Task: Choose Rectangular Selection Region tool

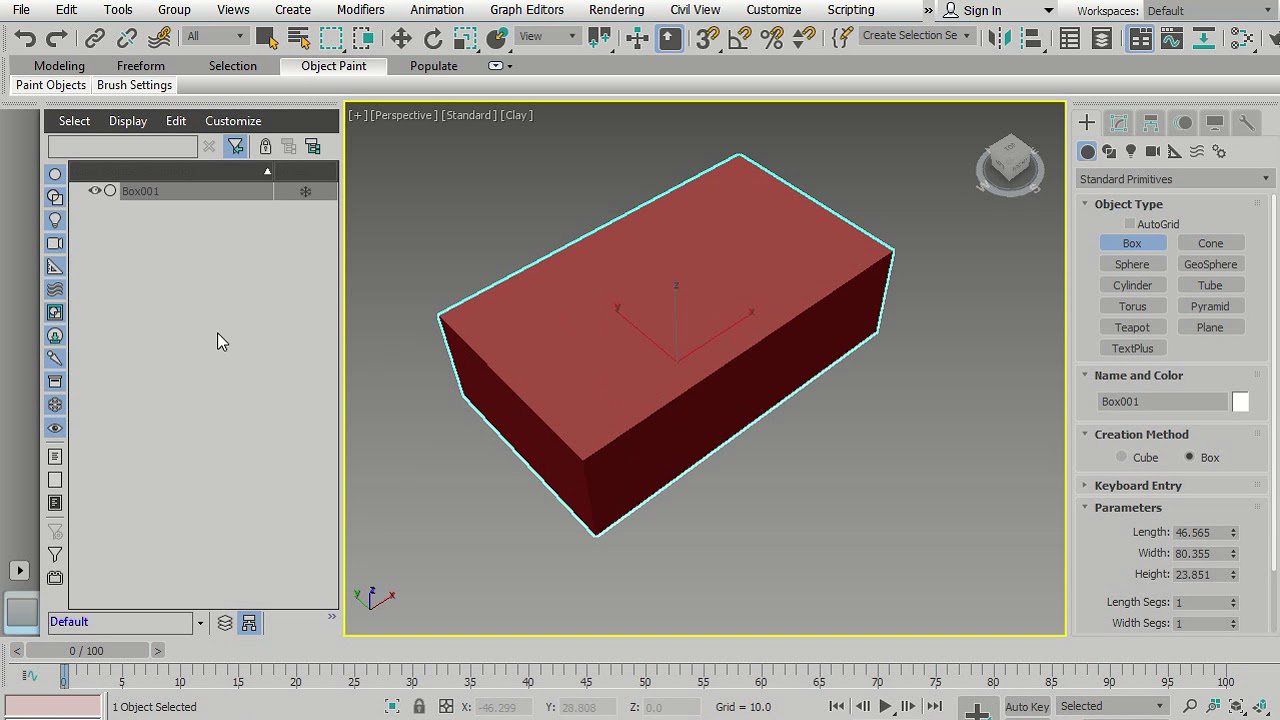Action: click(x=331, y=38)
